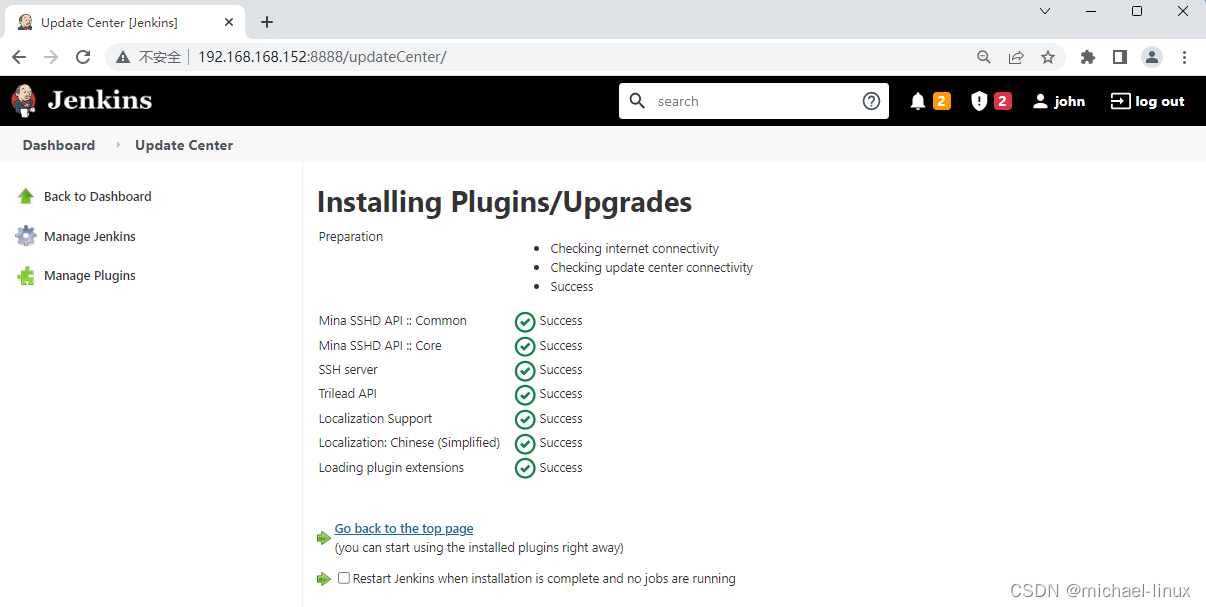The width and height of the screenshot is (1206, 607).
Task: Open the tab search dropdown chevron
Action: [1045, 11]
